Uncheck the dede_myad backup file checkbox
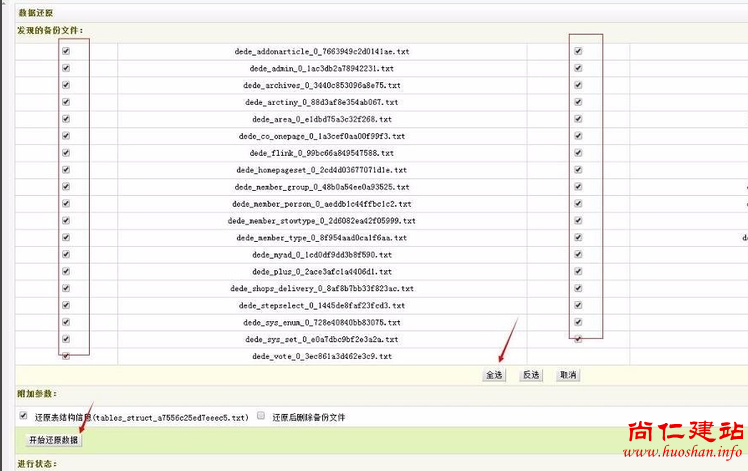 pos(66,255)
